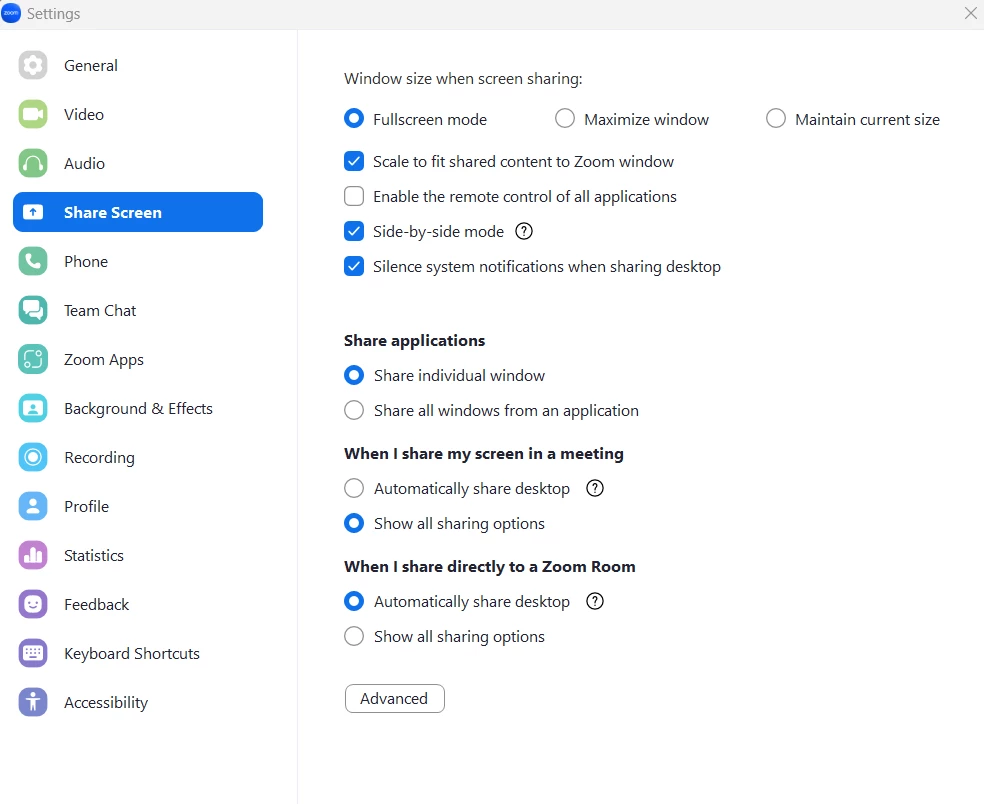This screenshot has height=804, width=984.
Task: Click the Recording circle icon
Action: (x=33, y=458)
